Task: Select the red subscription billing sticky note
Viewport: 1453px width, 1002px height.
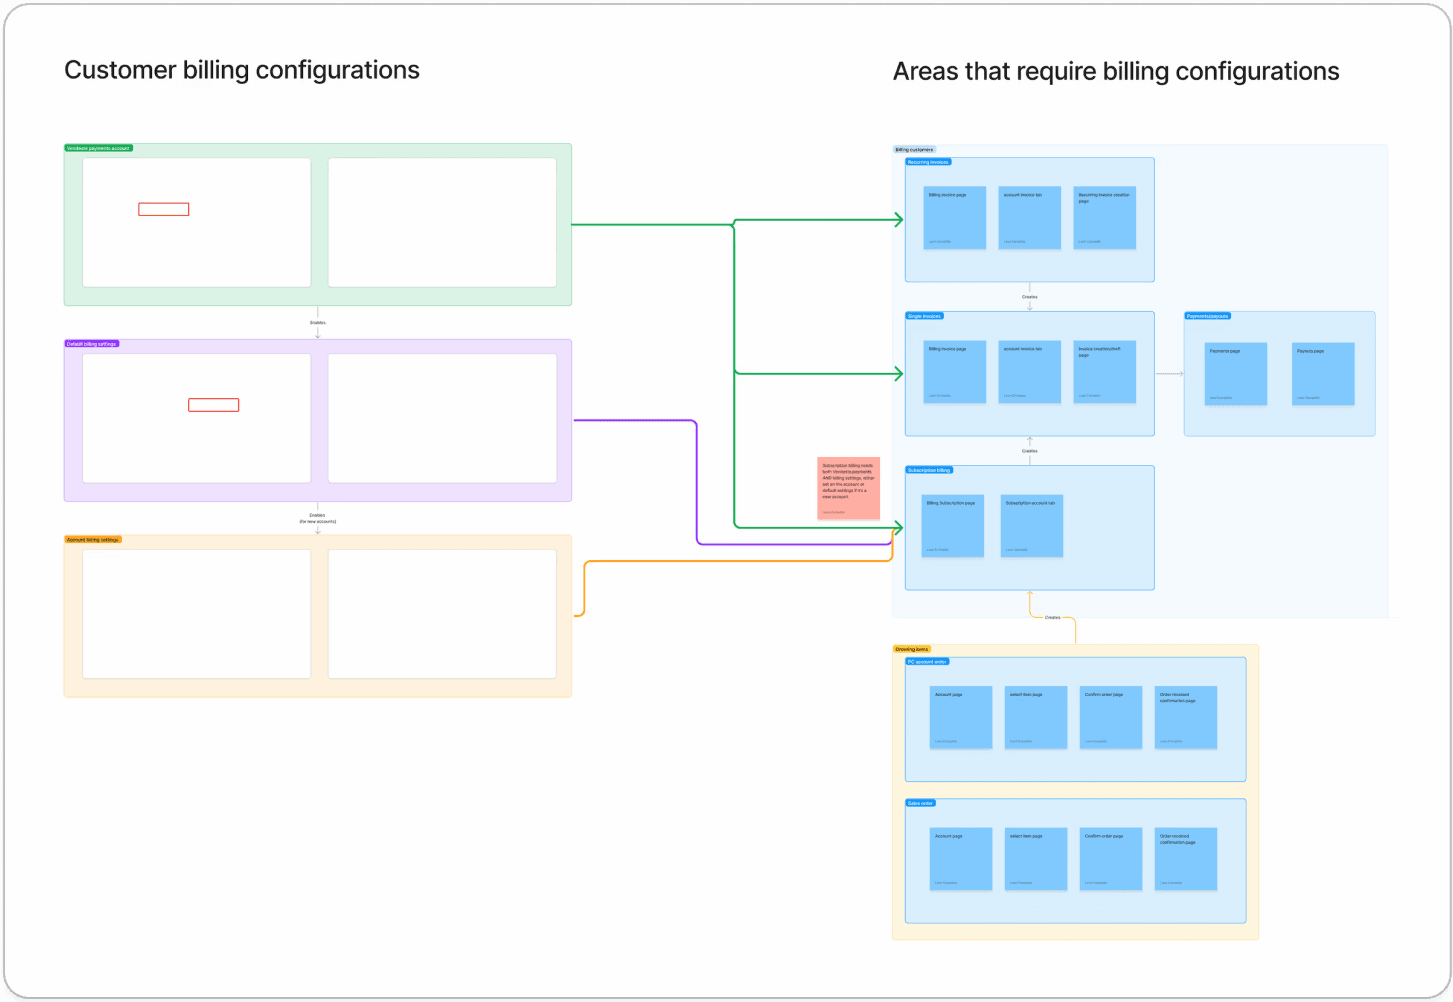Action: [x=848, y=488]
